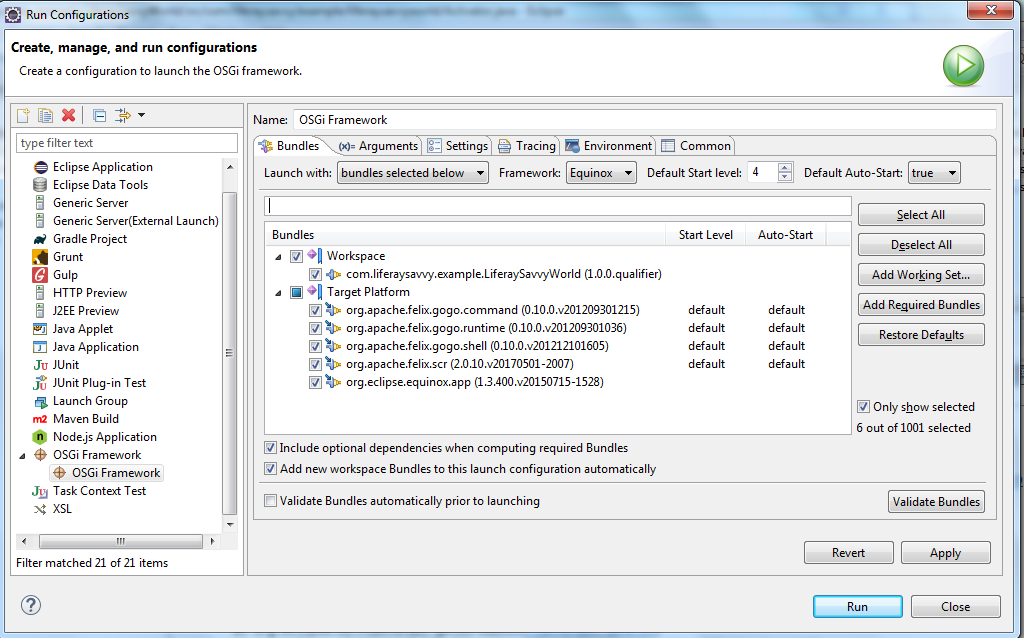Toggle Add new workspace Bundles automatically checkbox

point(270,469)
